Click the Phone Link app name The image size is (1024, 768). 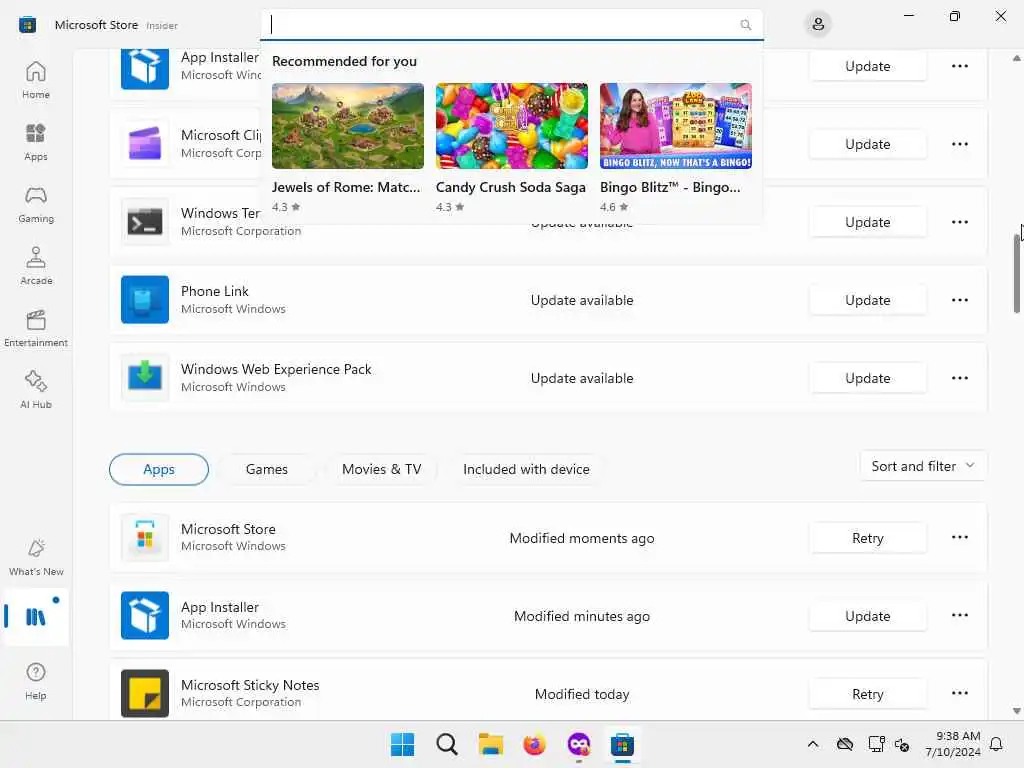(214, 291)
